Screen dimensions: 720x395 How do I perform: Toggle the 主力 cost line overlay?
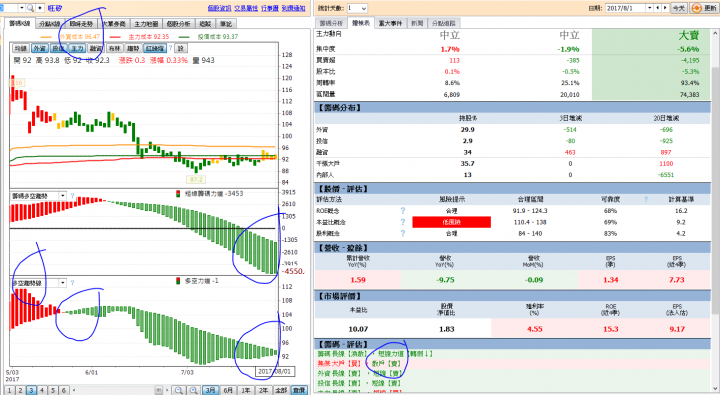[77, 48]
